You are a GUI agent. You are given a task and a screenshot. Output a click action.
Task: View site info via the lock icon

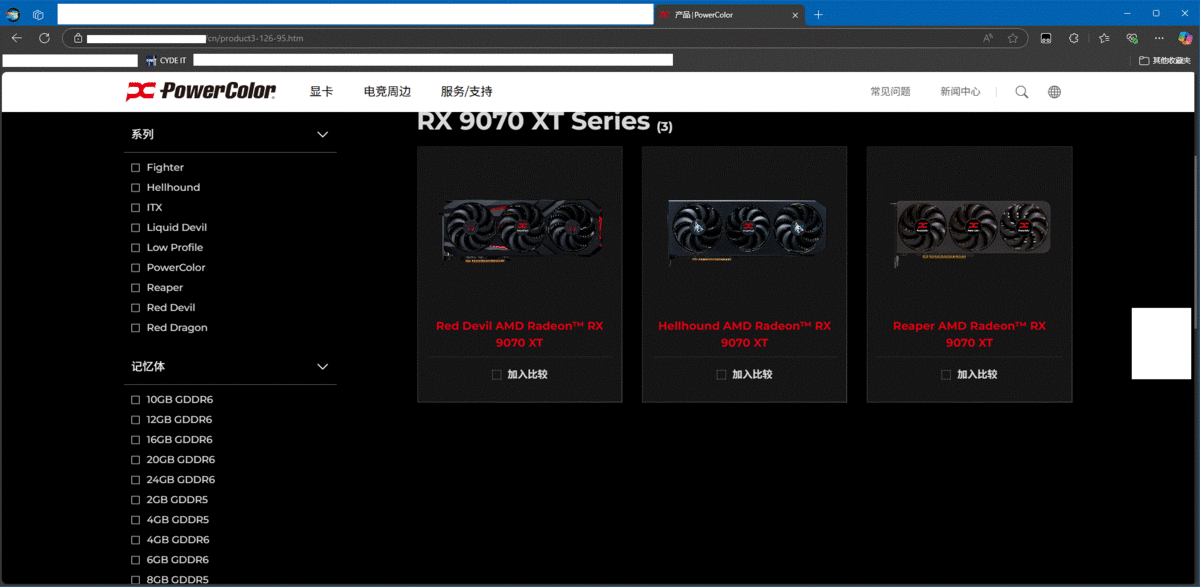click(78, 38)
